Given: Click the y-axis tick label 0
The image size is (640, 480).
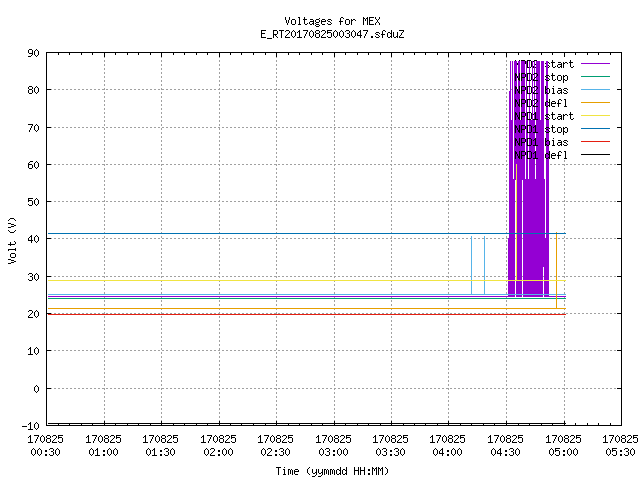Looking at the screenshot, I should [x=36, y=389].
